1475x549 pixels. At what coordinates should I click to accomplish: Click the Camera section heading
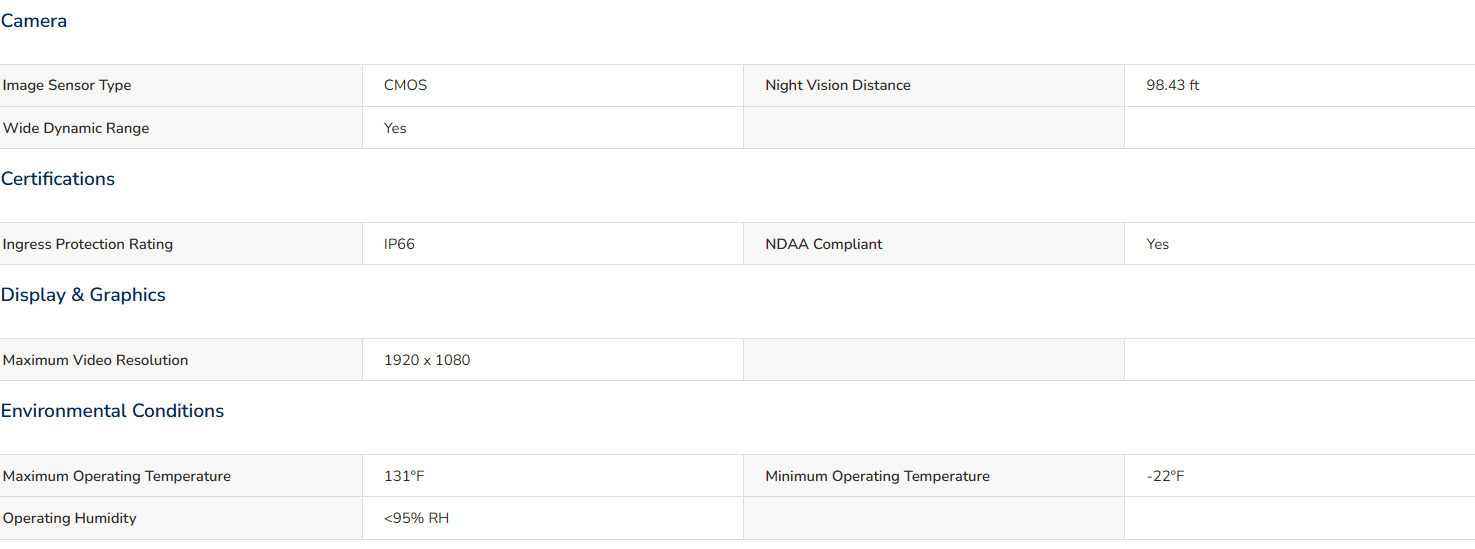(x=34, y=21)
